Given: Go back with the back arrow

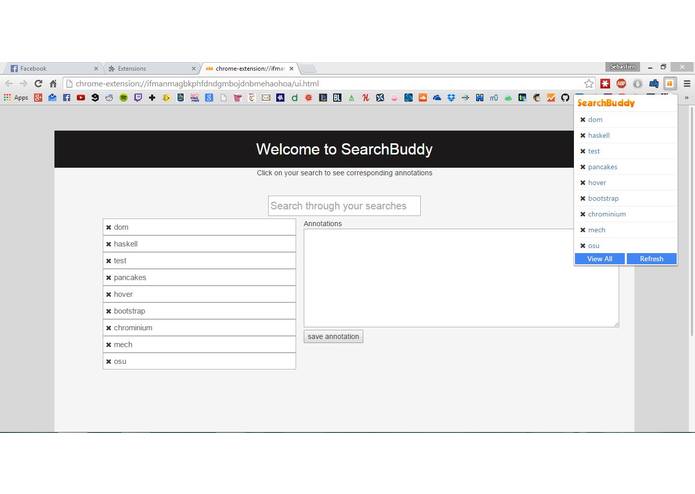Looking at the screenshot, I should 9,83.
